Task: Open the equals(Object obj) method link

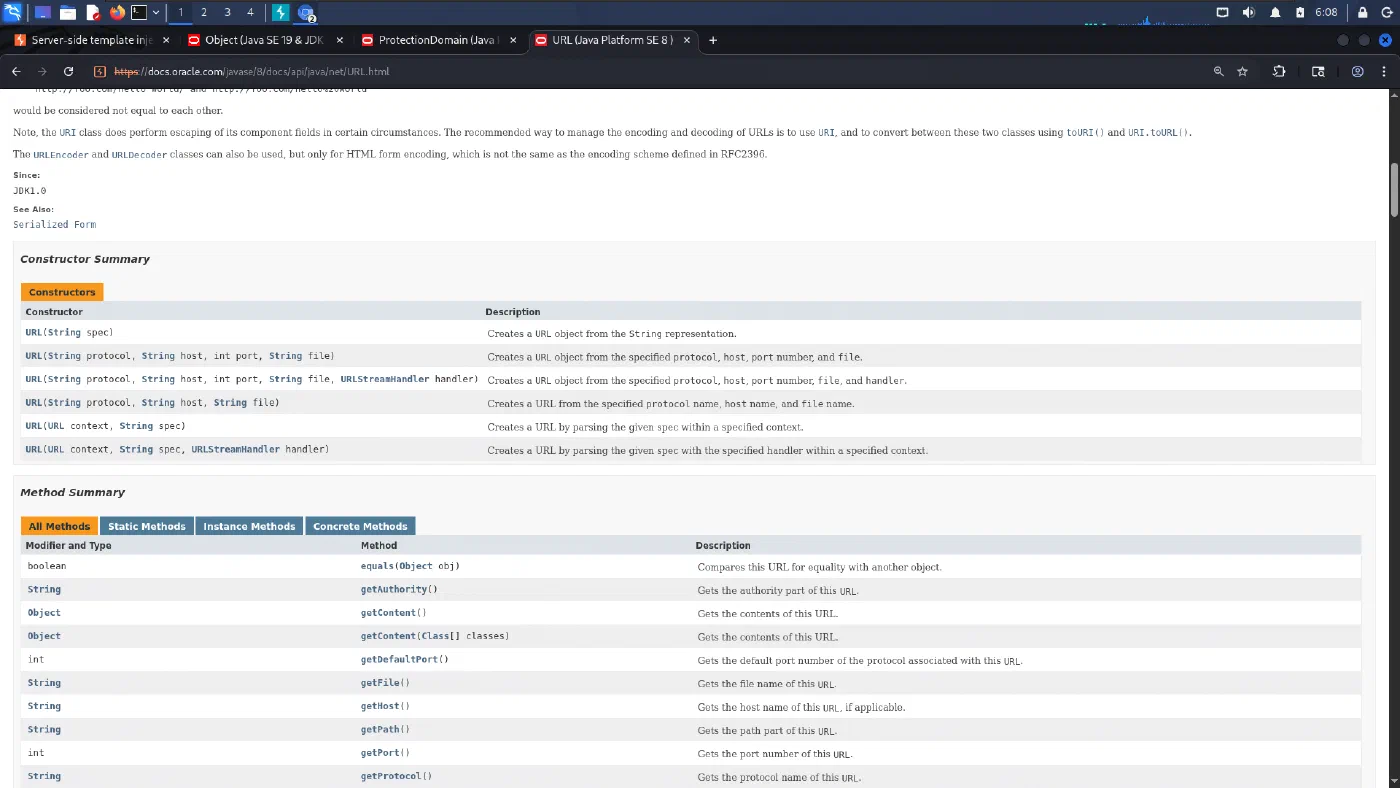Action: 410,566
